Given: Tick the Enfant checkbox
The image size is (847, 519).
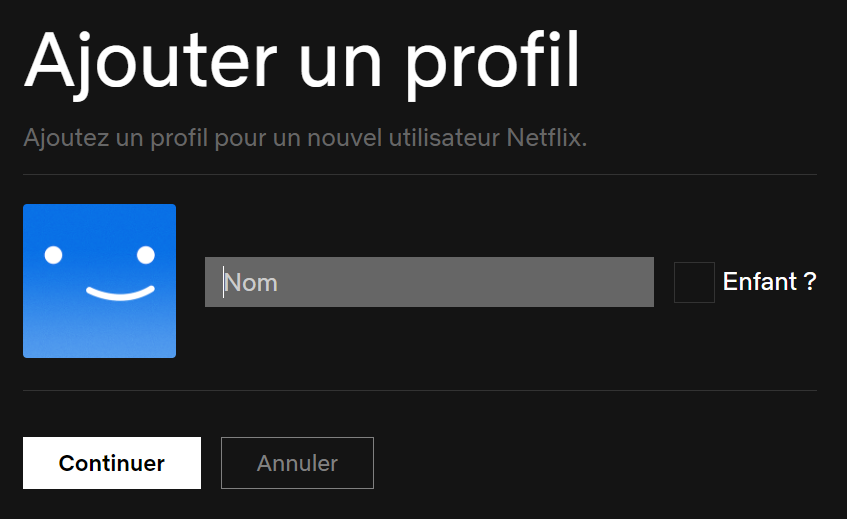Looking at the screenshot, I should [x=694, y=282].
